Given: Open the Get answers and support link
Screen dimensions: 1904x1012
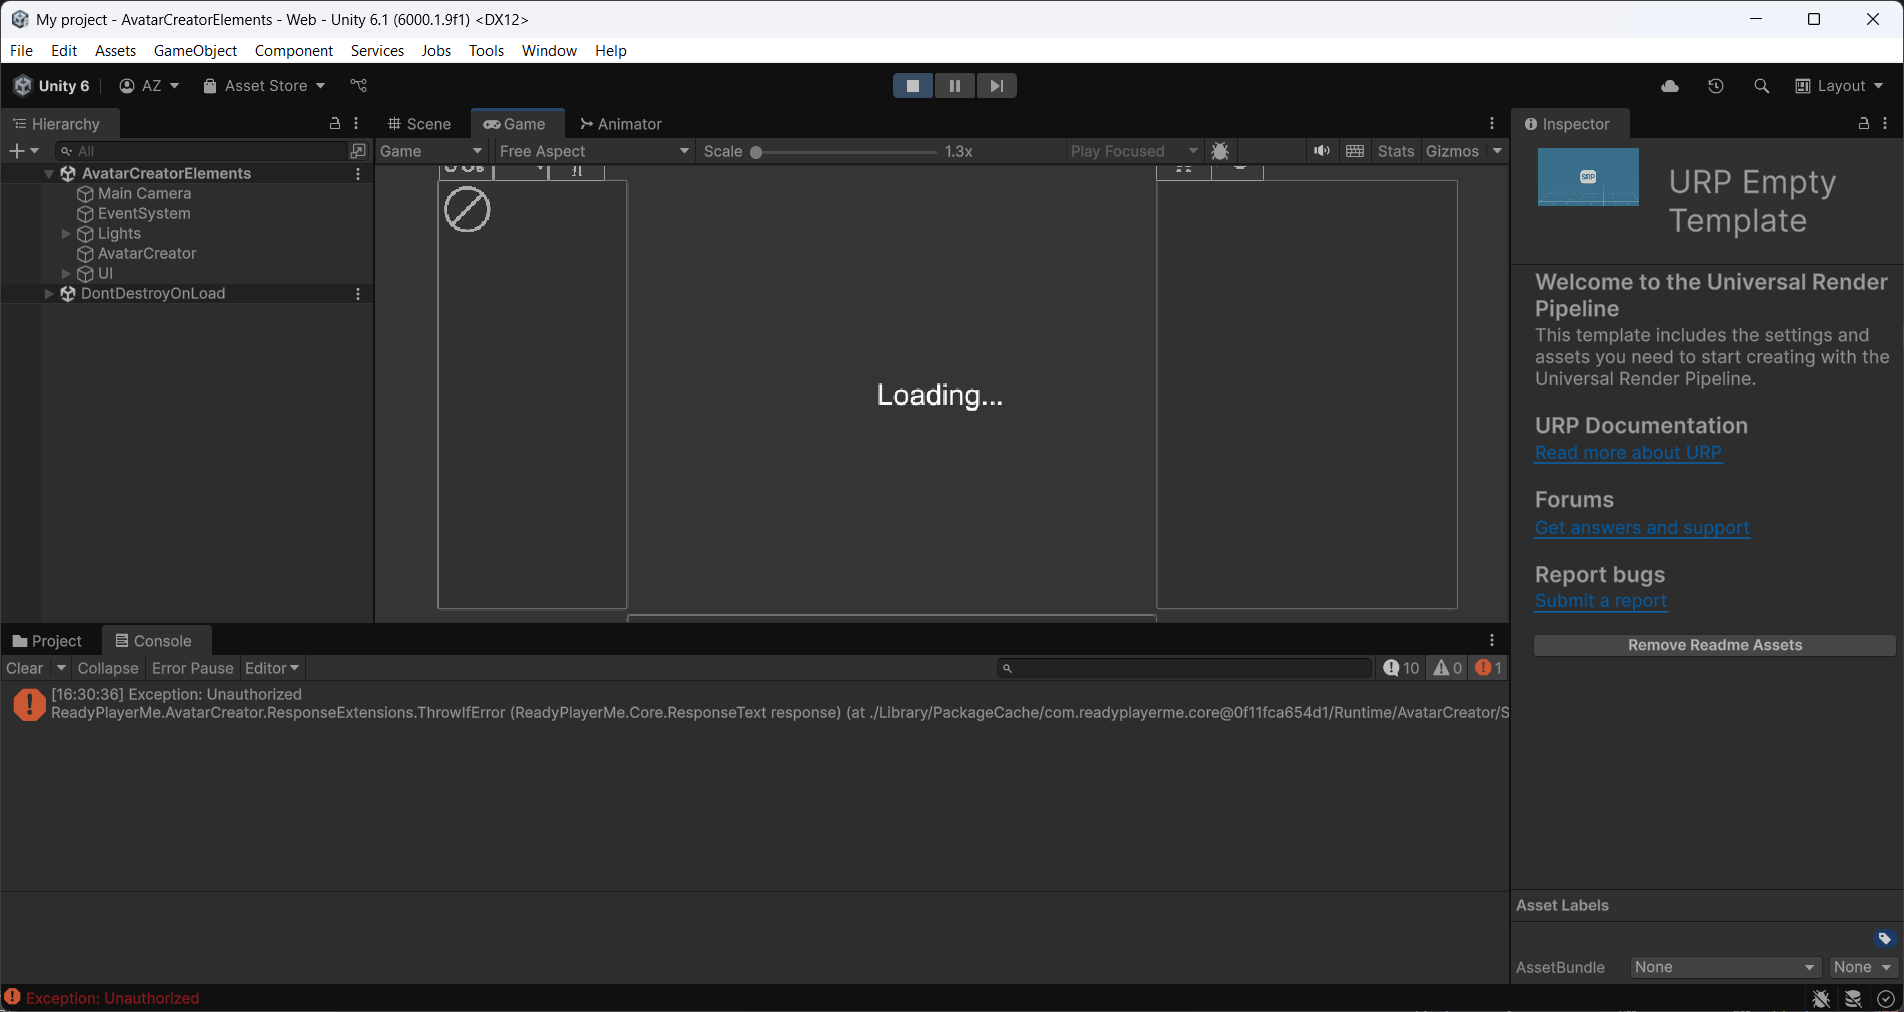Looking at the screenshot, I should pos(1642,528).
